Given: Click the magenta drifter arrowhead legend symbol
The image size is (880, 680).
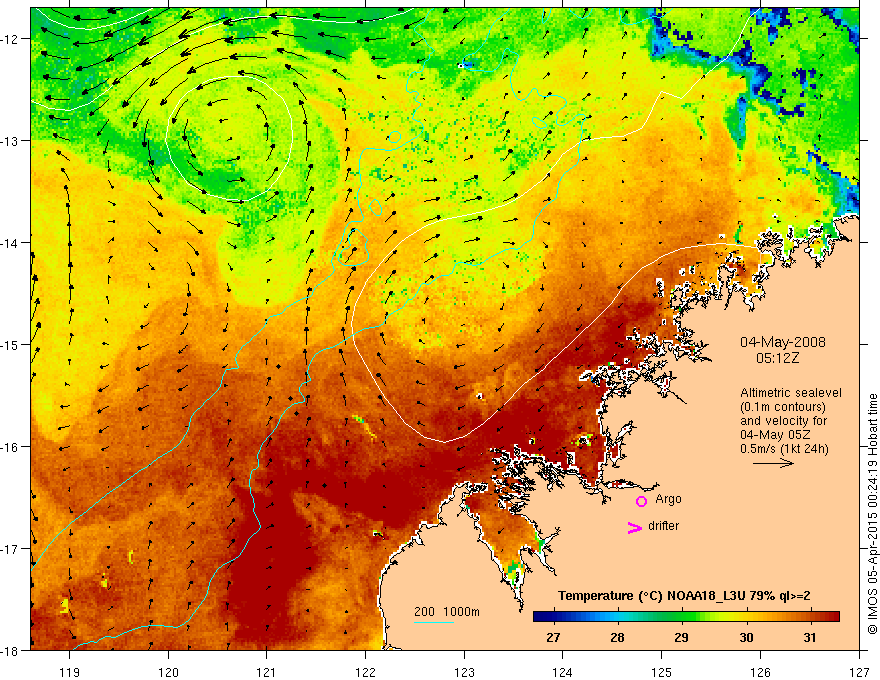Looking at the screenshot, I should (x=634, y=527).
